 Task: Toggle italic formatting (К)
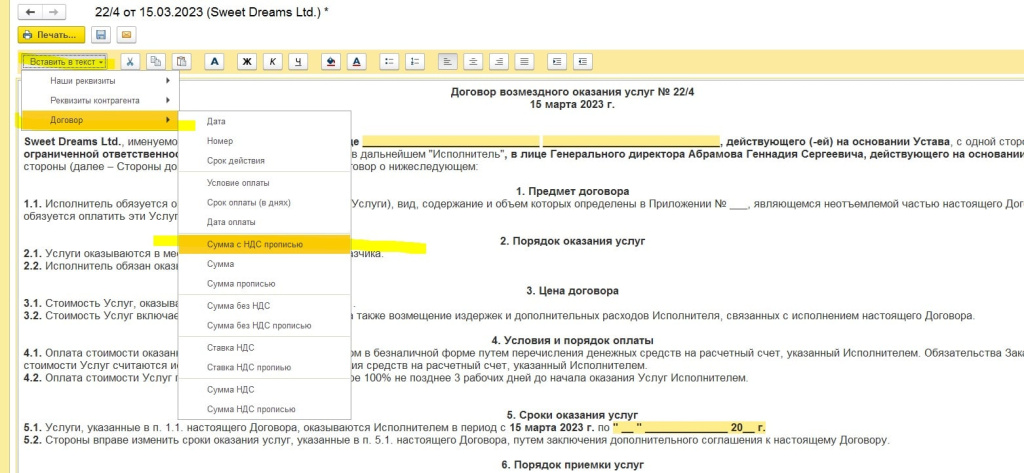[x=272, y=61]
